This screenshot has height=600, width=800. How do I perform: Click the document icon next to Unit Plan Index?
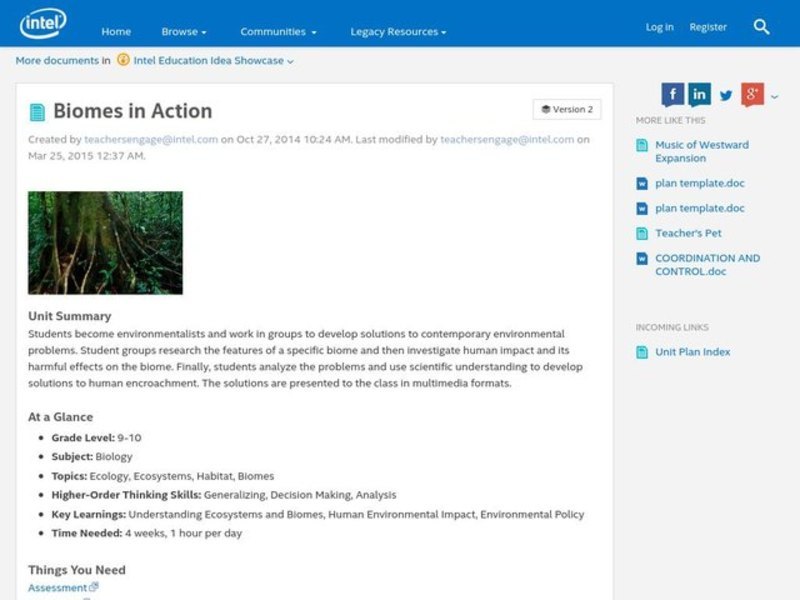click(641, 351)
